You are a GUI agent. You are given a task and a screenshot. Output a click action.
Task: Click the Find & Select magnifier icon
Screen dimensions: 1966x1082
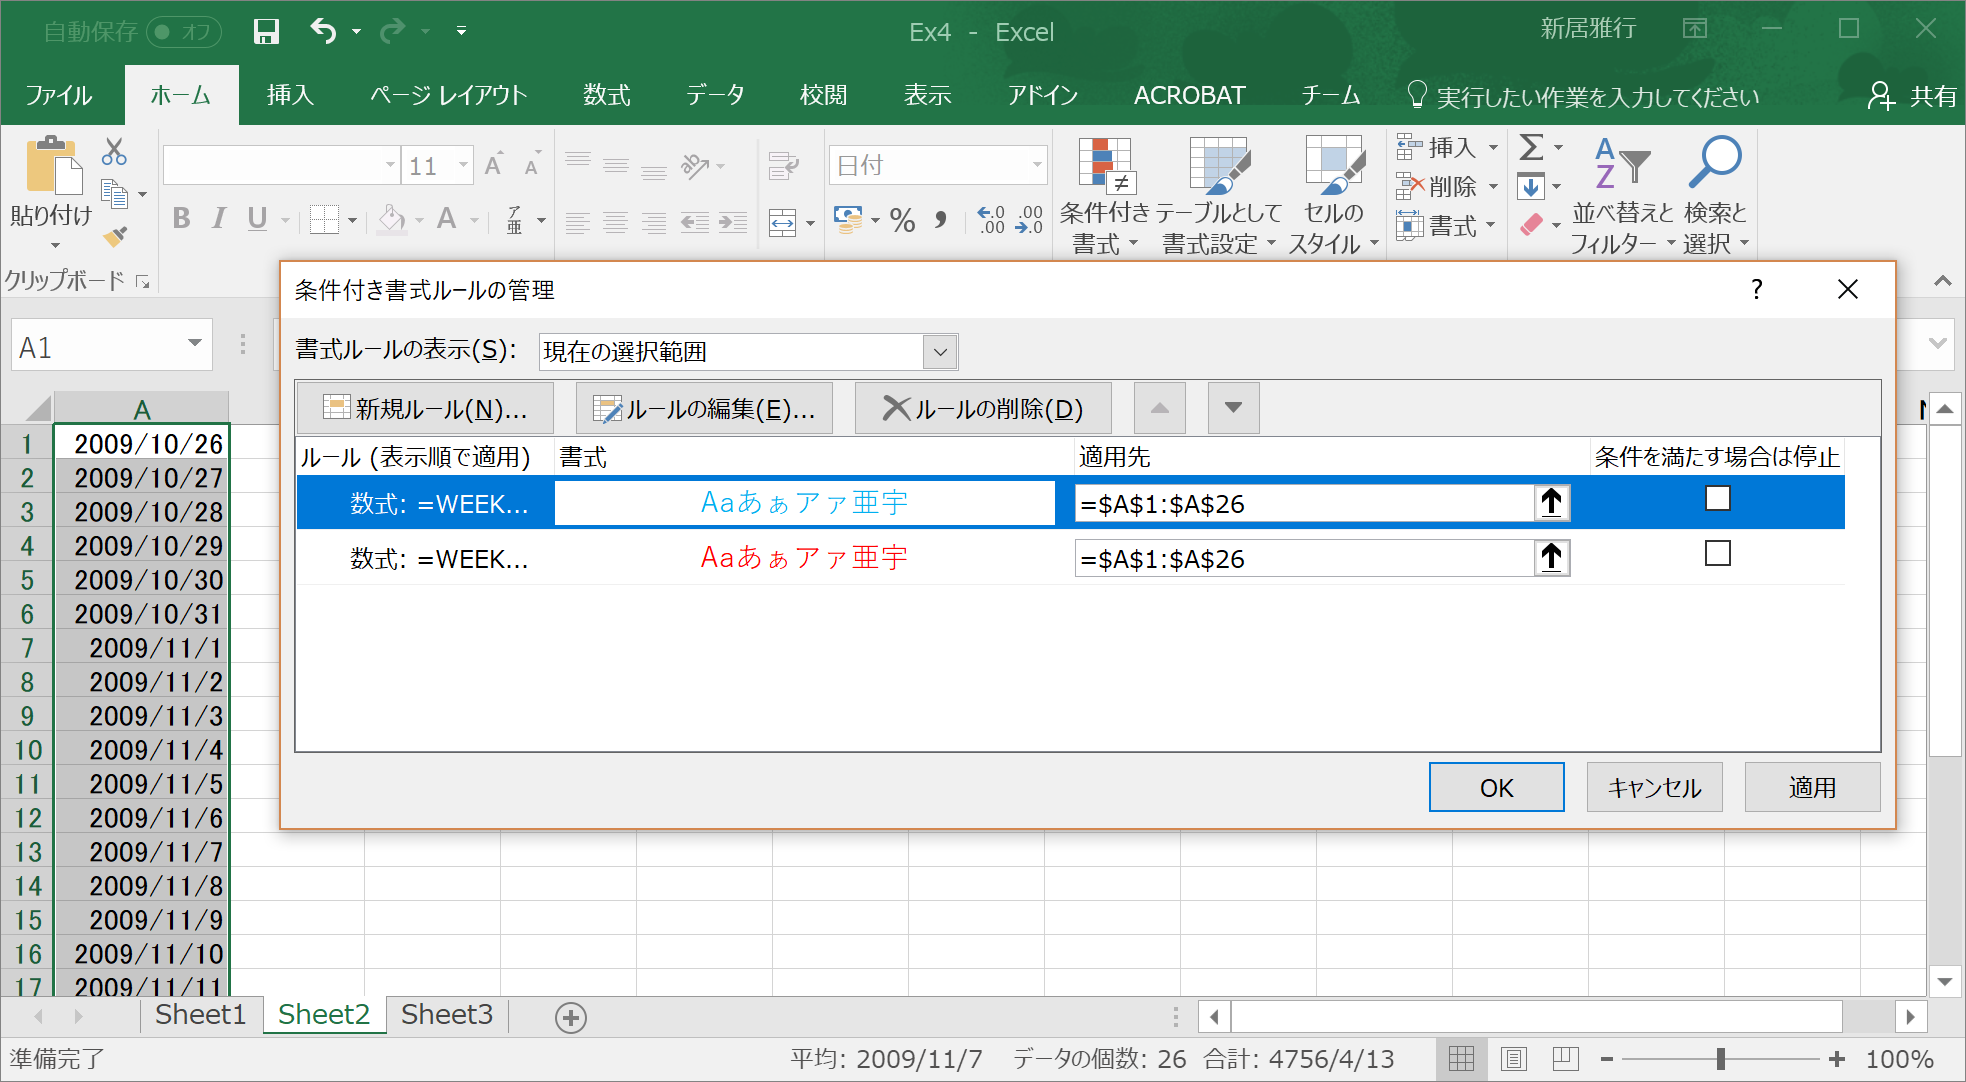pos(1714,163)
